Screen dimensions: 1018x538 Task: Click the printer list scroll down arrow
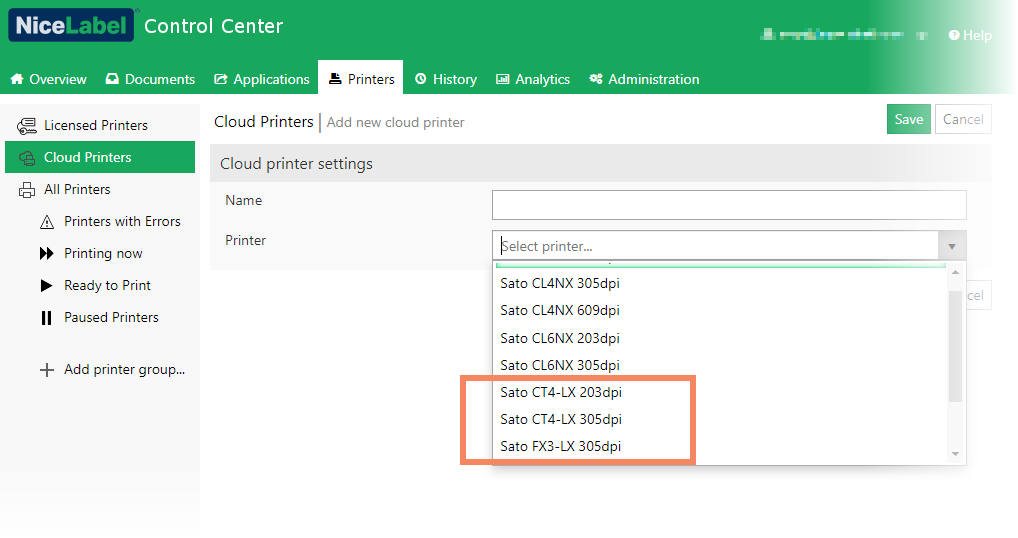955,454
